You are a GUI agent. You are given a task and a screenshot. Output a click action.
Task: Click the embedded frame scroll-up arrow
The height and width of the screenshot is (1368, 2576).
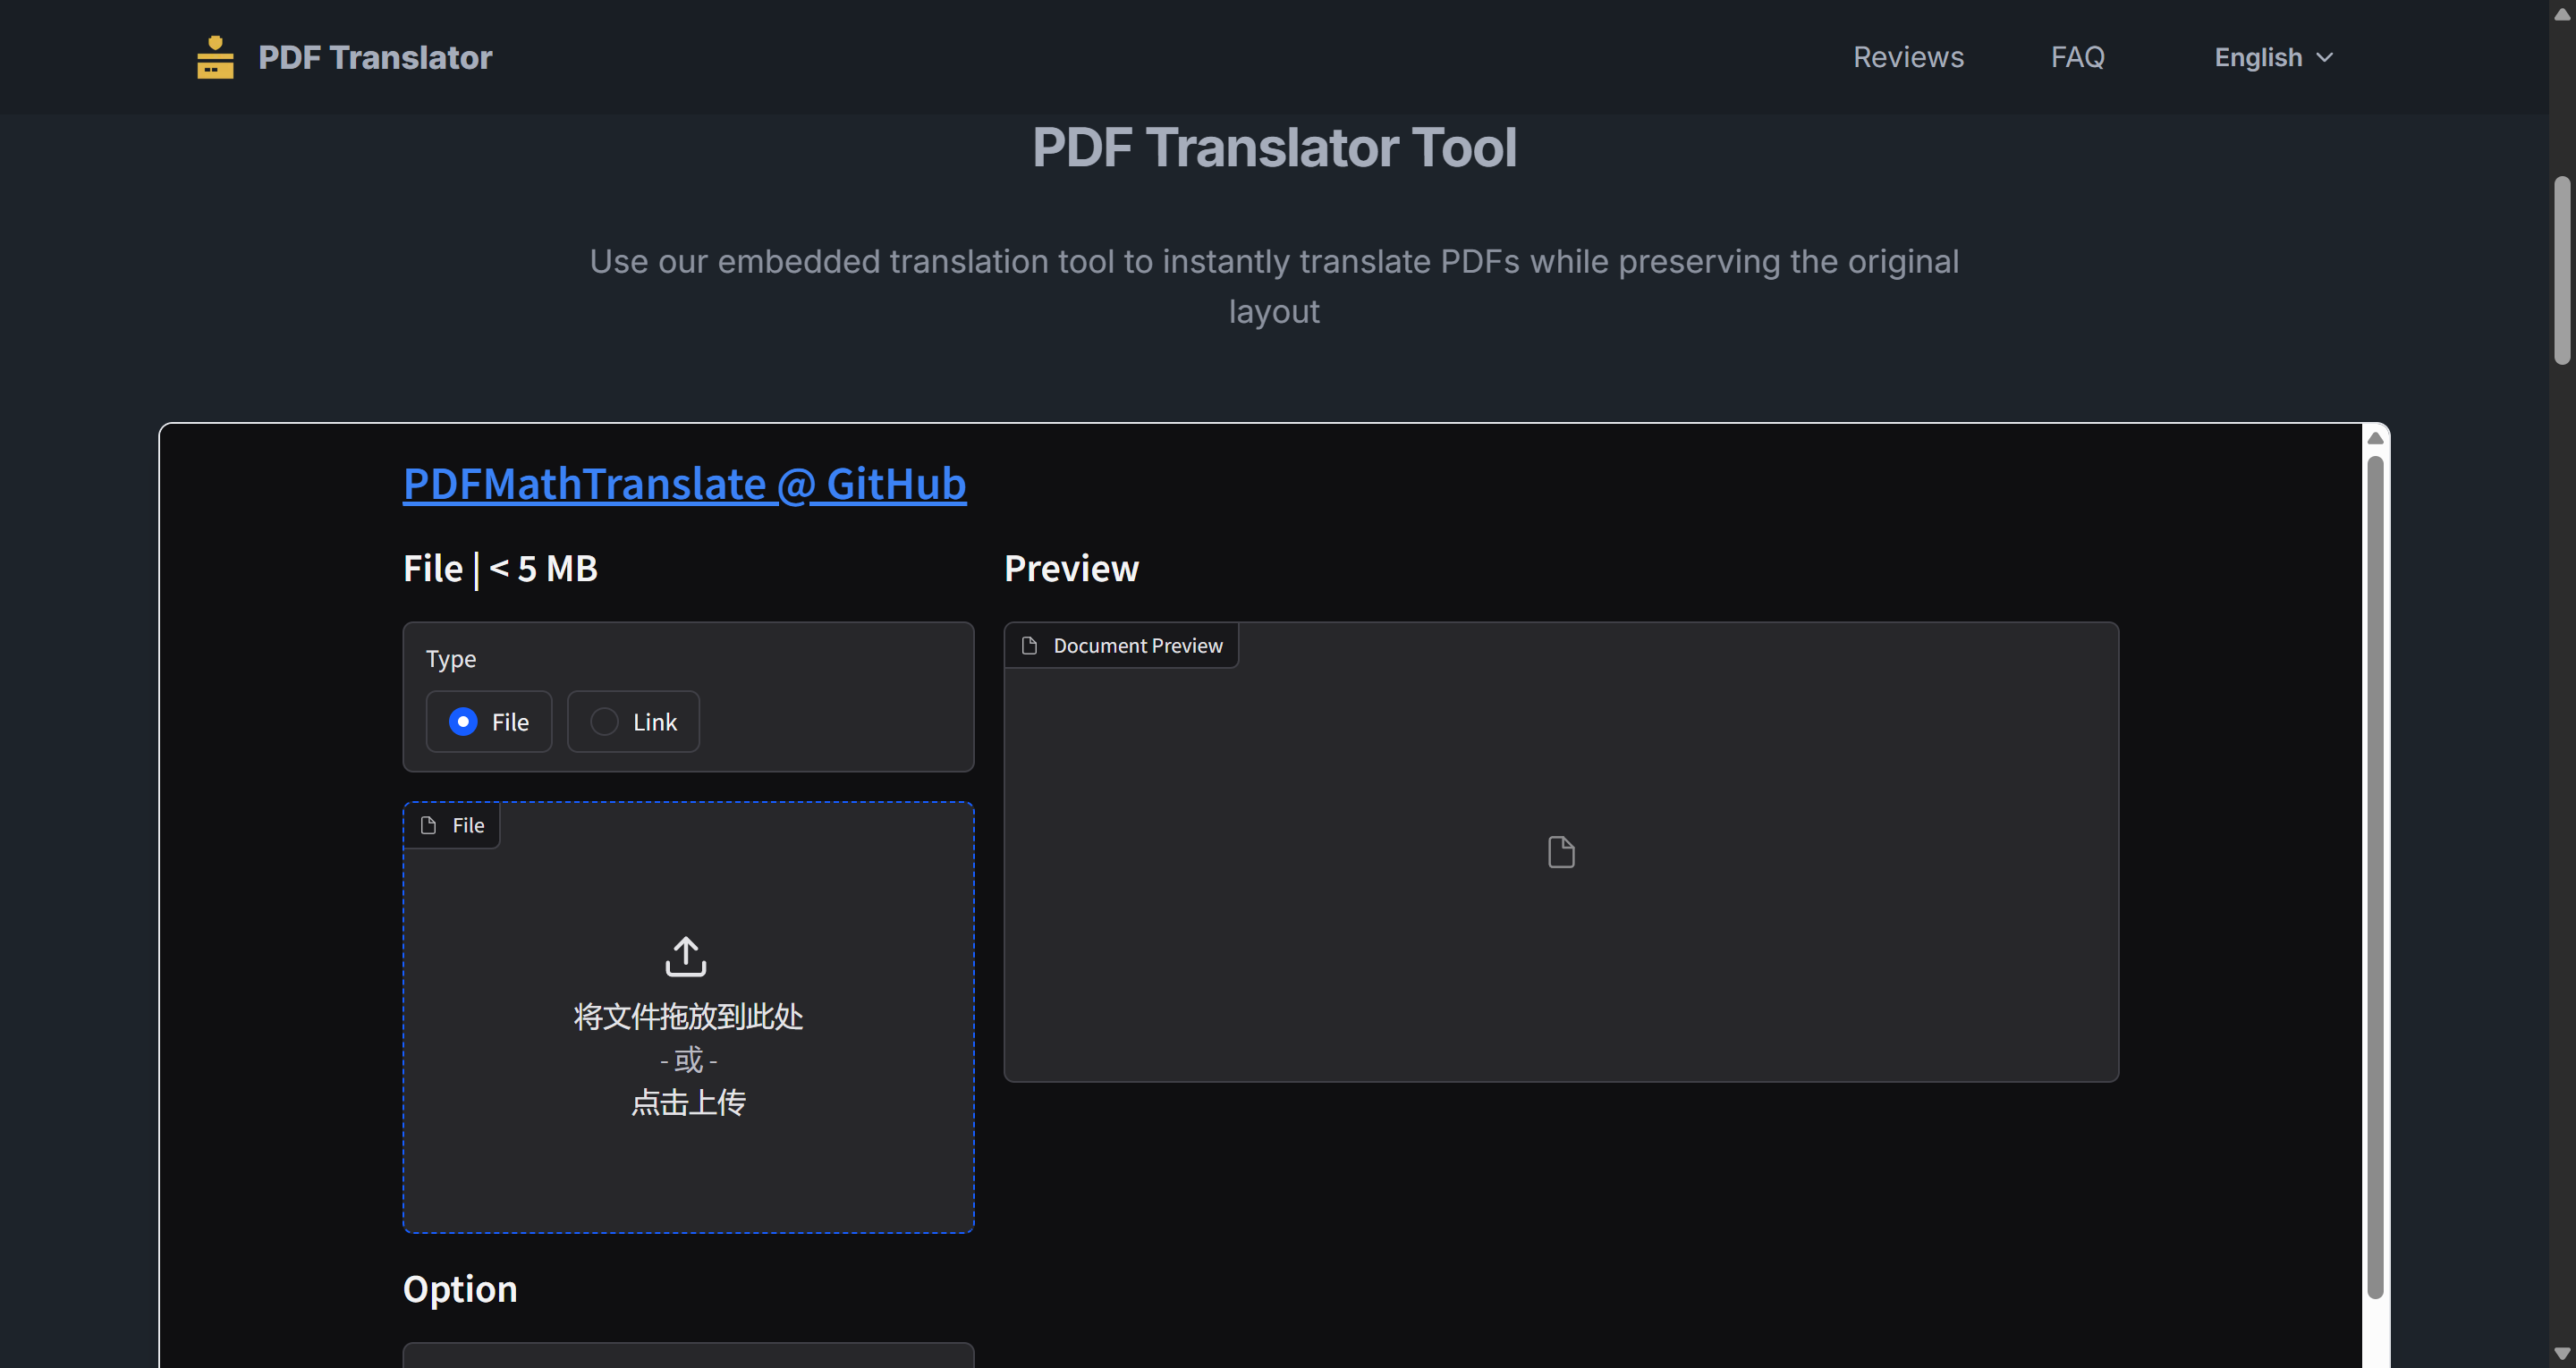2375,438
